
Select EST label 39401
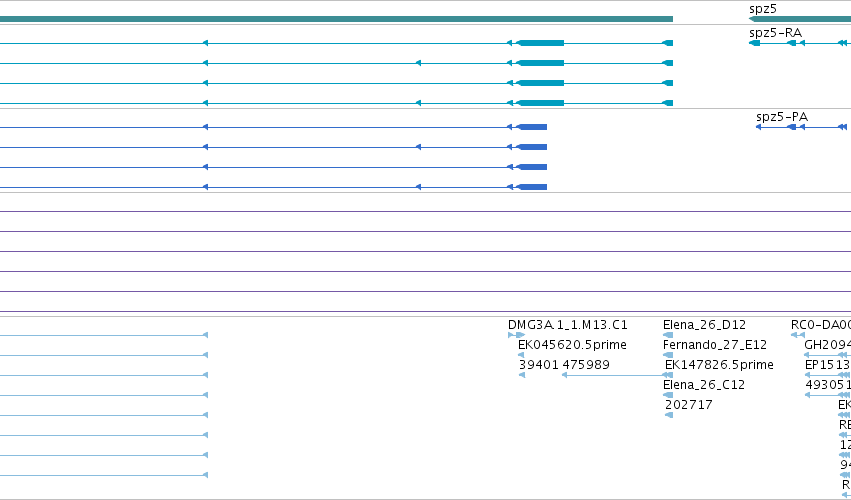(x=538, y=365)
